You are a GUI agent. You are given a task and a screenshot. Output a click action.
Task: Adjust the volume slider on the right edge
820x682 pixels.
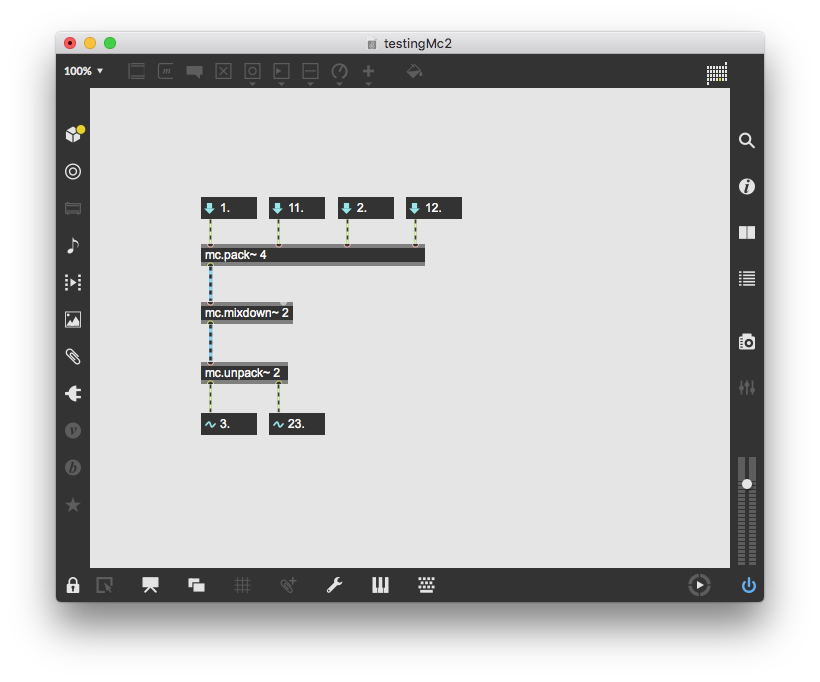[x=747, y=485]
